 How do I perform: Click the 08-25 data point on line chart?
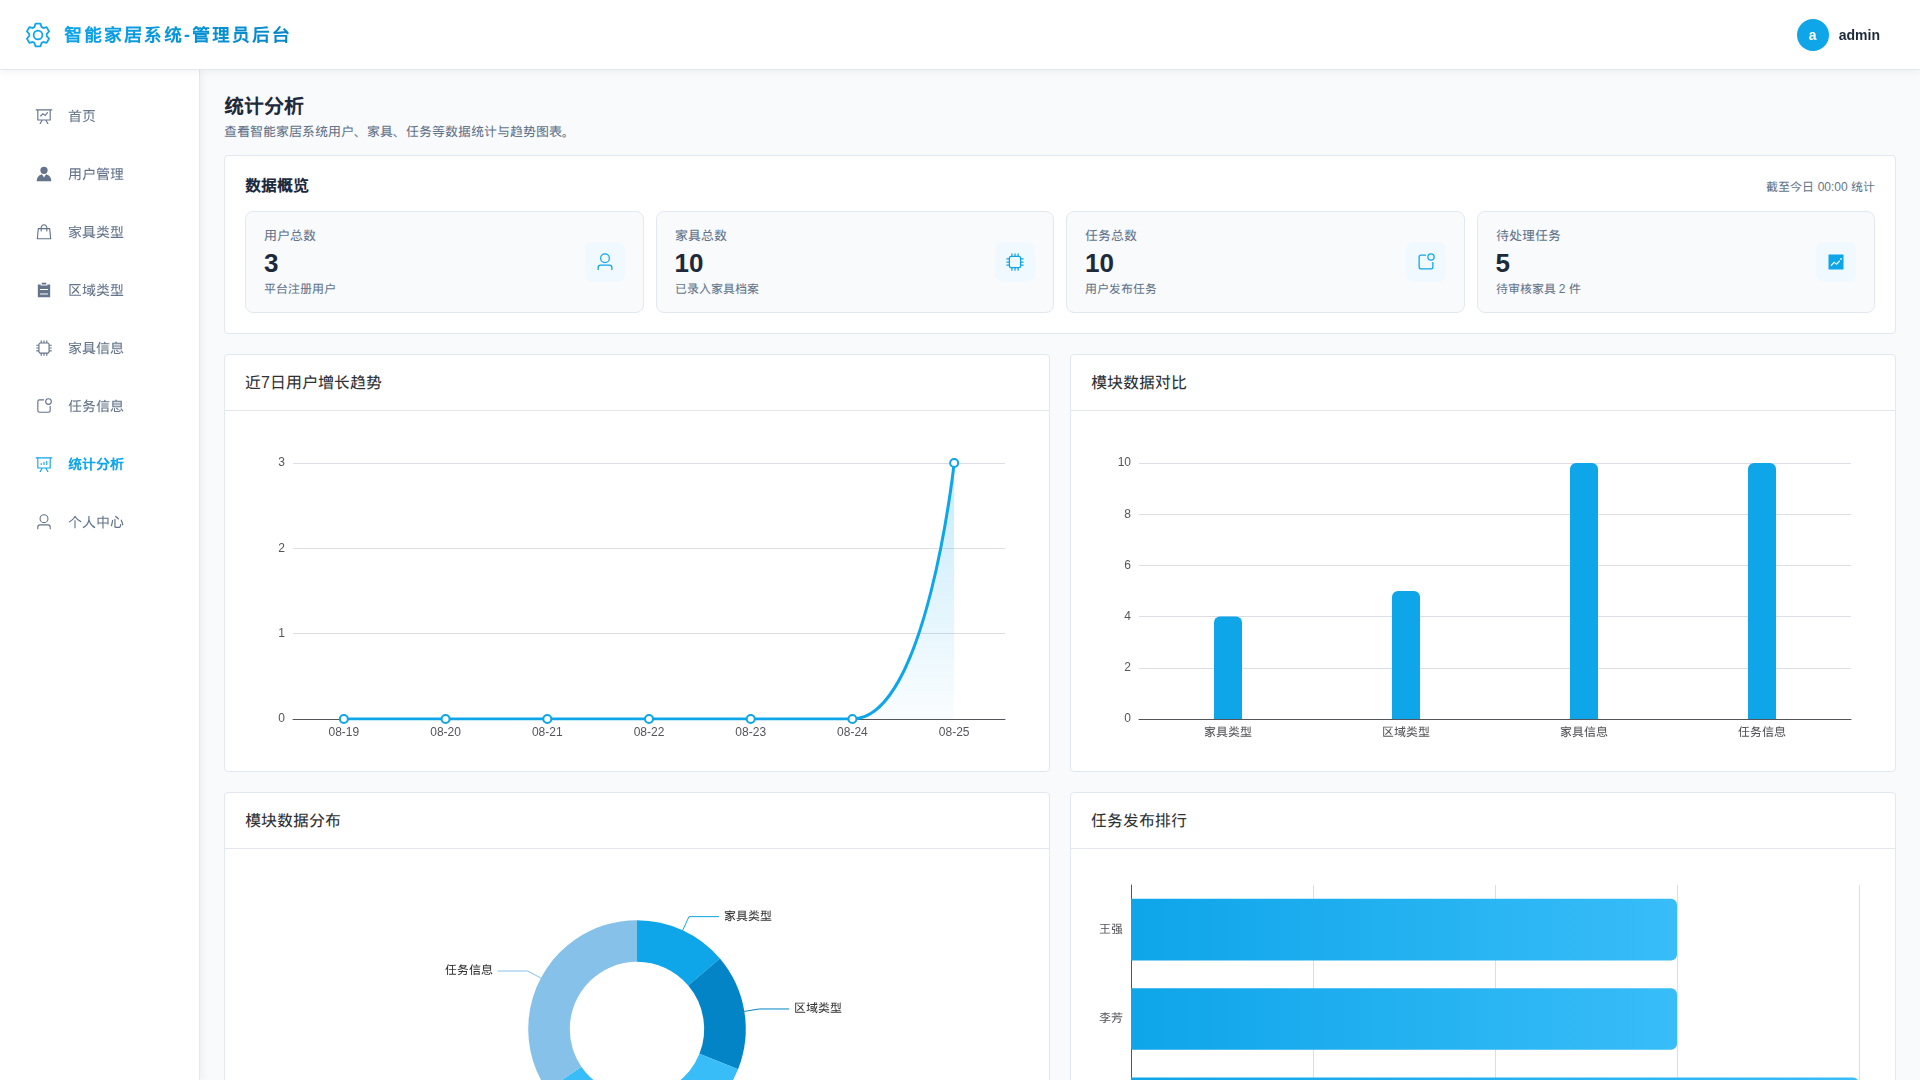(954, 463)
